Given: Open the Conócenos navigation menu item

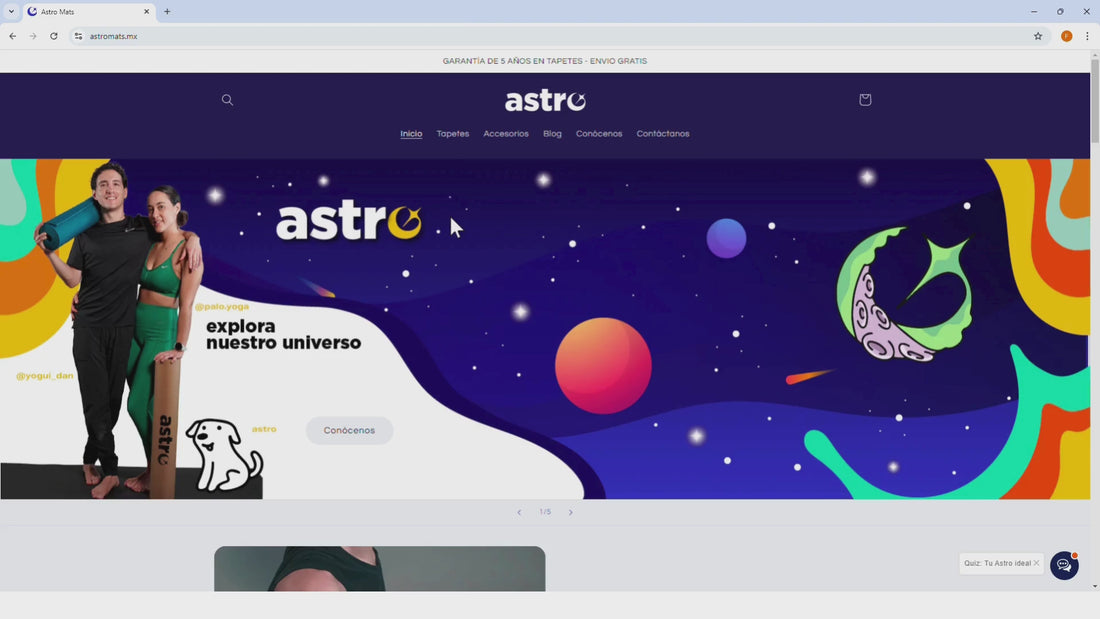Looking at the screenshot, I should [599, 133].
